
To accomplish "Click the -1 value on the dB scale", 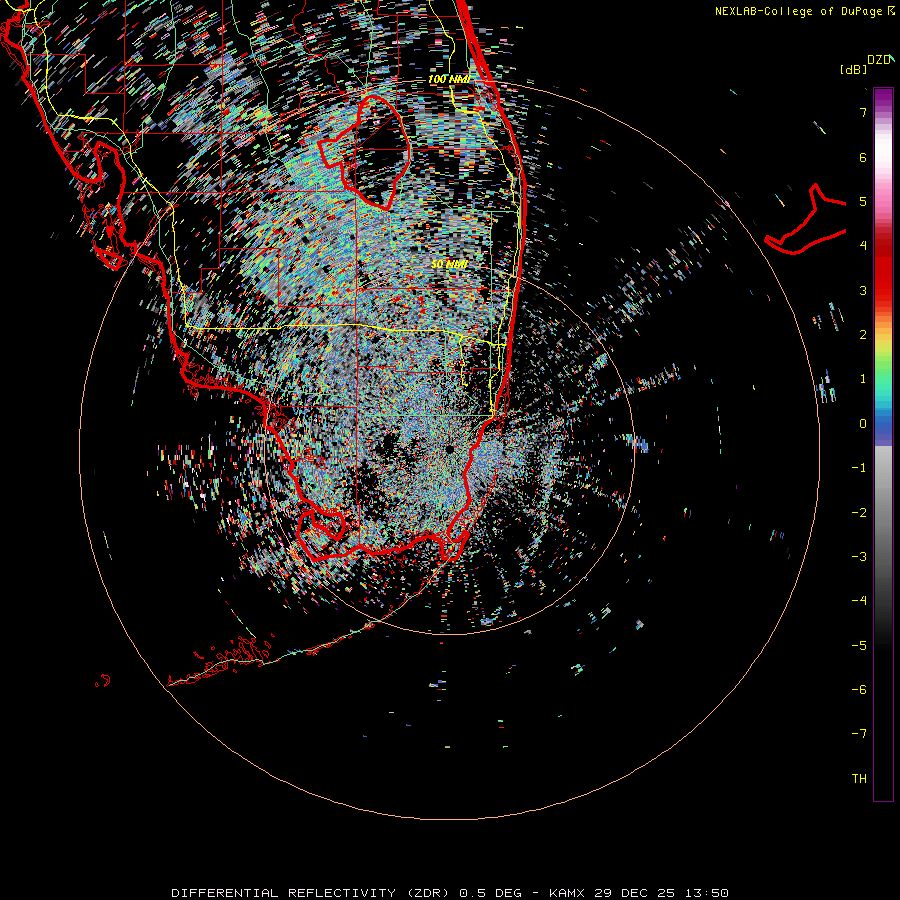I will [x=859, y=468].
